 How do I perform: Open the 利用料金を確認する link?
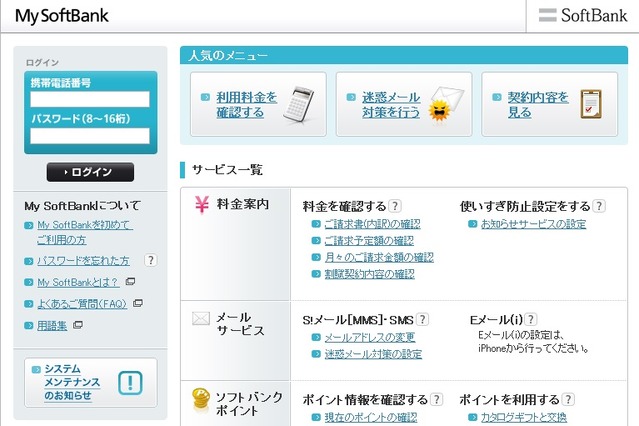coord(246,104)
